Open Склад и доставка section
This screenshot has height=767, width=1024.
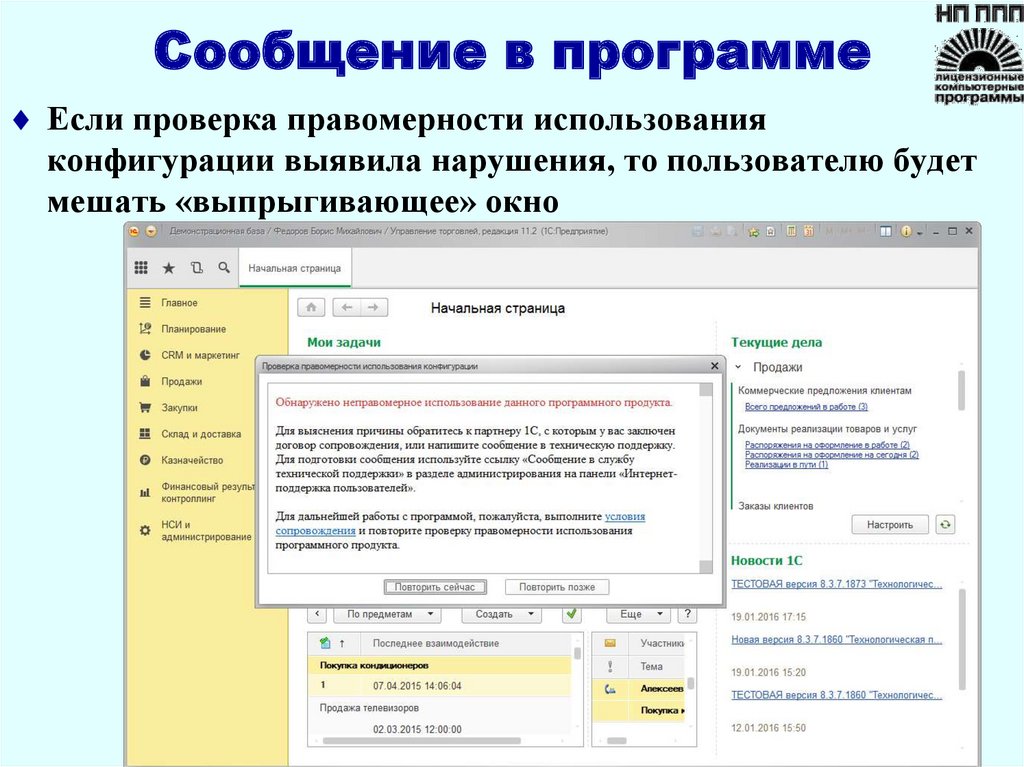(x=200, y=434)
